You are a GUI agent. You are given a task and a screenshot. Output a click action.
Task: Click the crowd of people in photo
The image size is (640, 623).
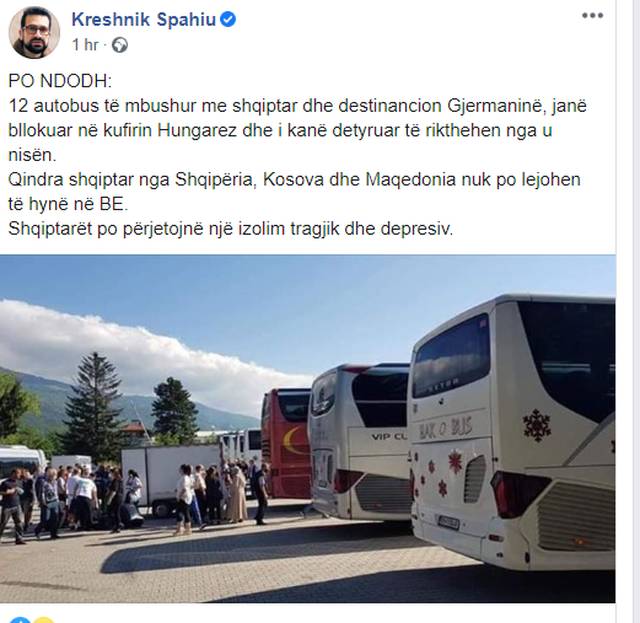pyautogui.click(x=131, y=499)
